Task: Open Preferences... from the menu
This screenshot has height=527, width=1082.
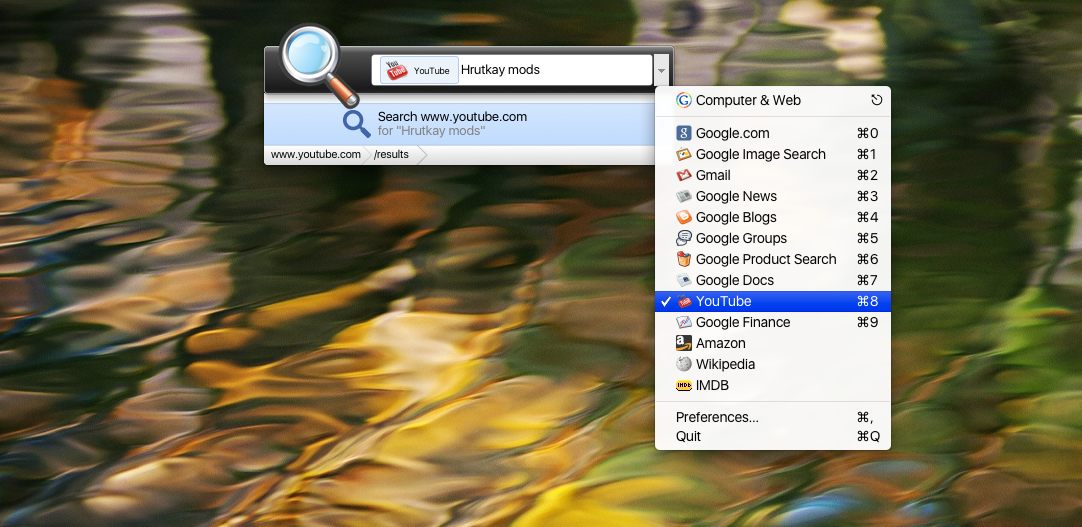Action: coord(717,417)
